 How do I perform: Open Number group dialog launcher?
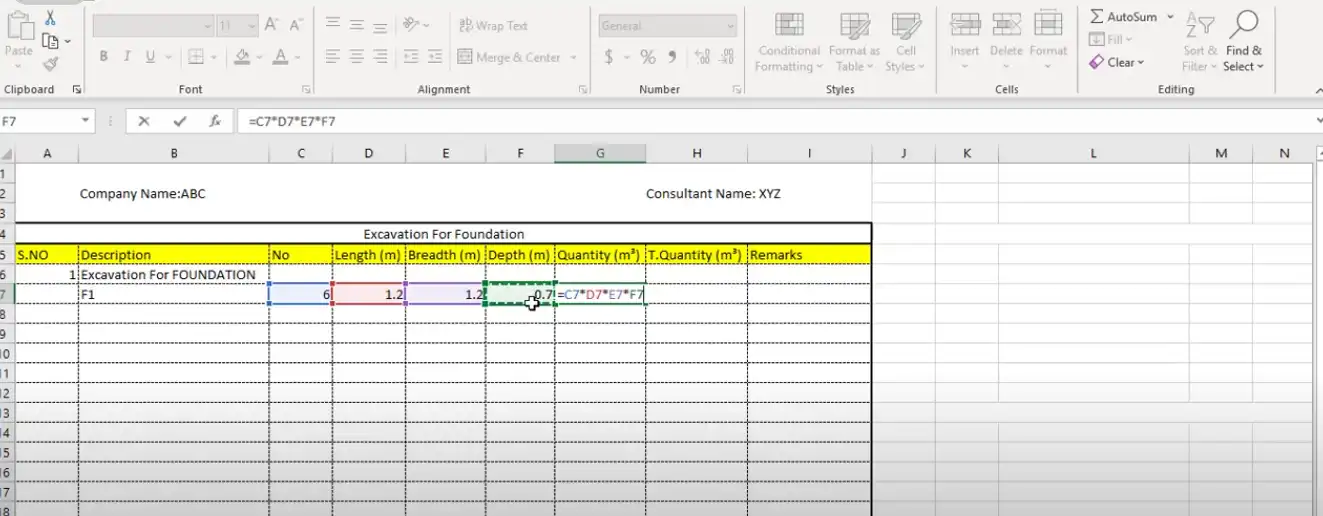[737, 90]
